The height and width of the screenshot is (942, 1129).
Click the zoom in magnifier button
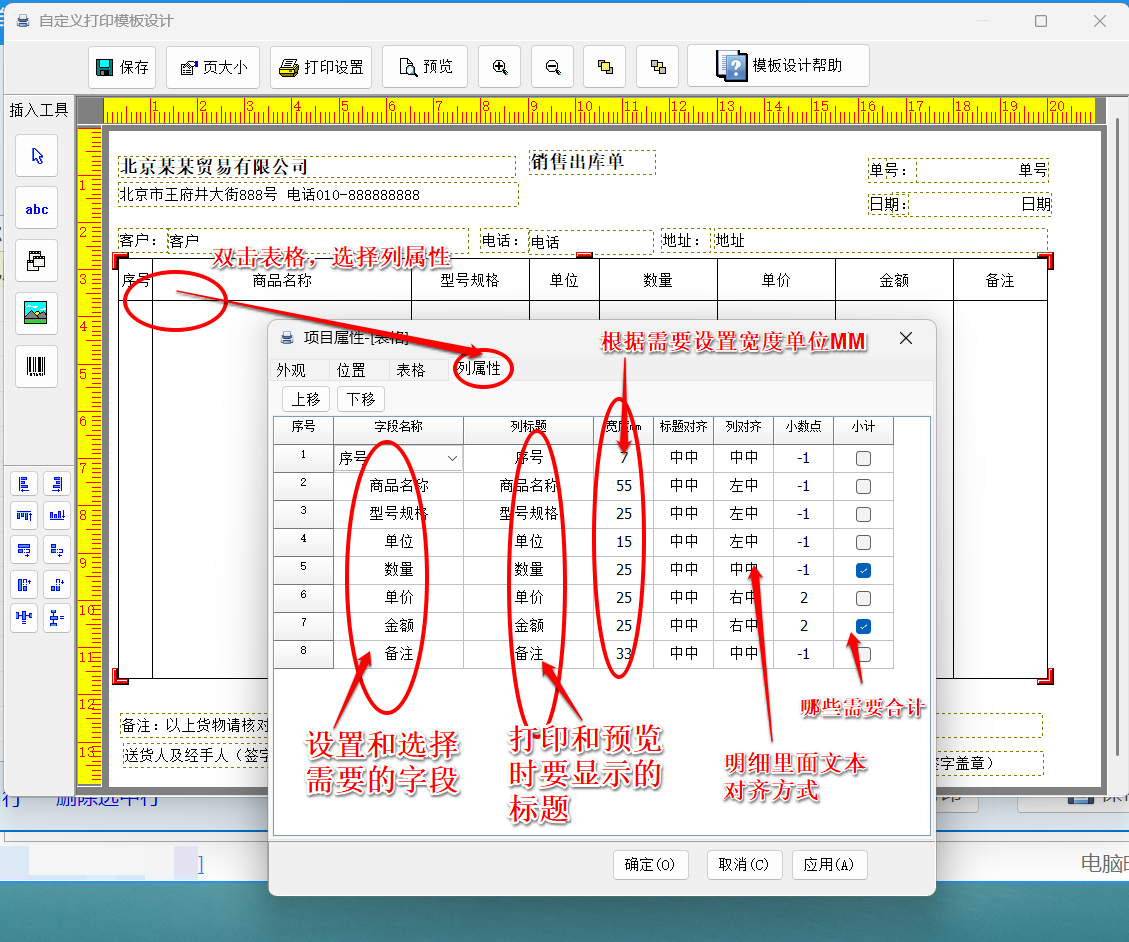click(x=500, y=67)
